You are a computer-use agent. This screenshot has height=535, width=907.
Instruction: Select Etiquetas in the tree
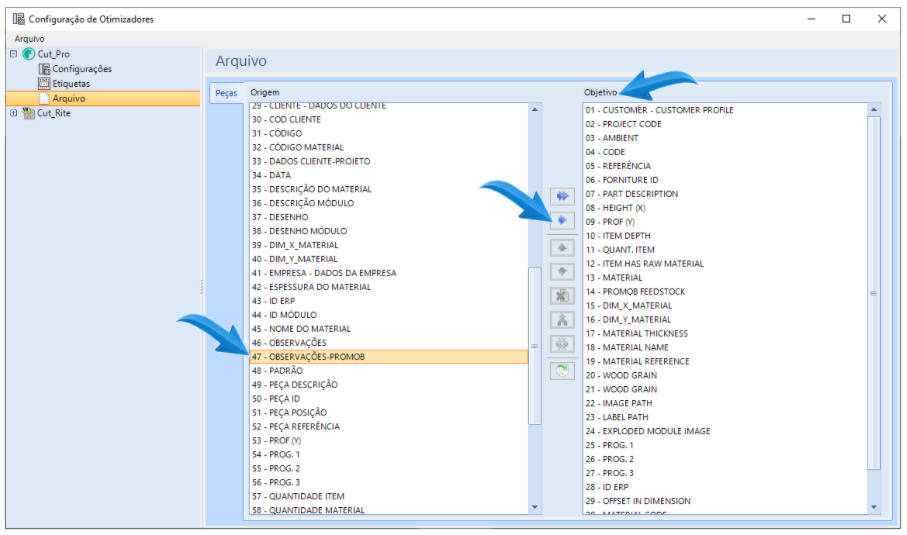point(71,83)
